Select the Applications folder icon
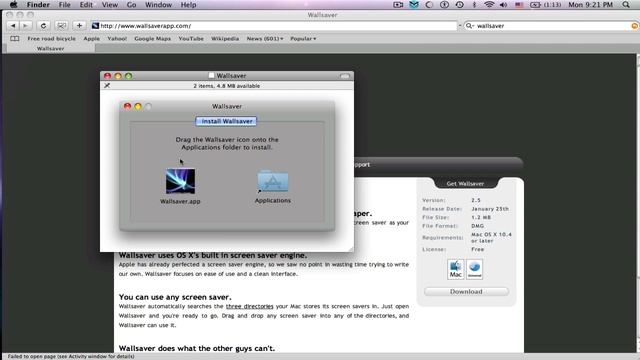This screenshot has width=640, height=360. click(x=273, y=181)
